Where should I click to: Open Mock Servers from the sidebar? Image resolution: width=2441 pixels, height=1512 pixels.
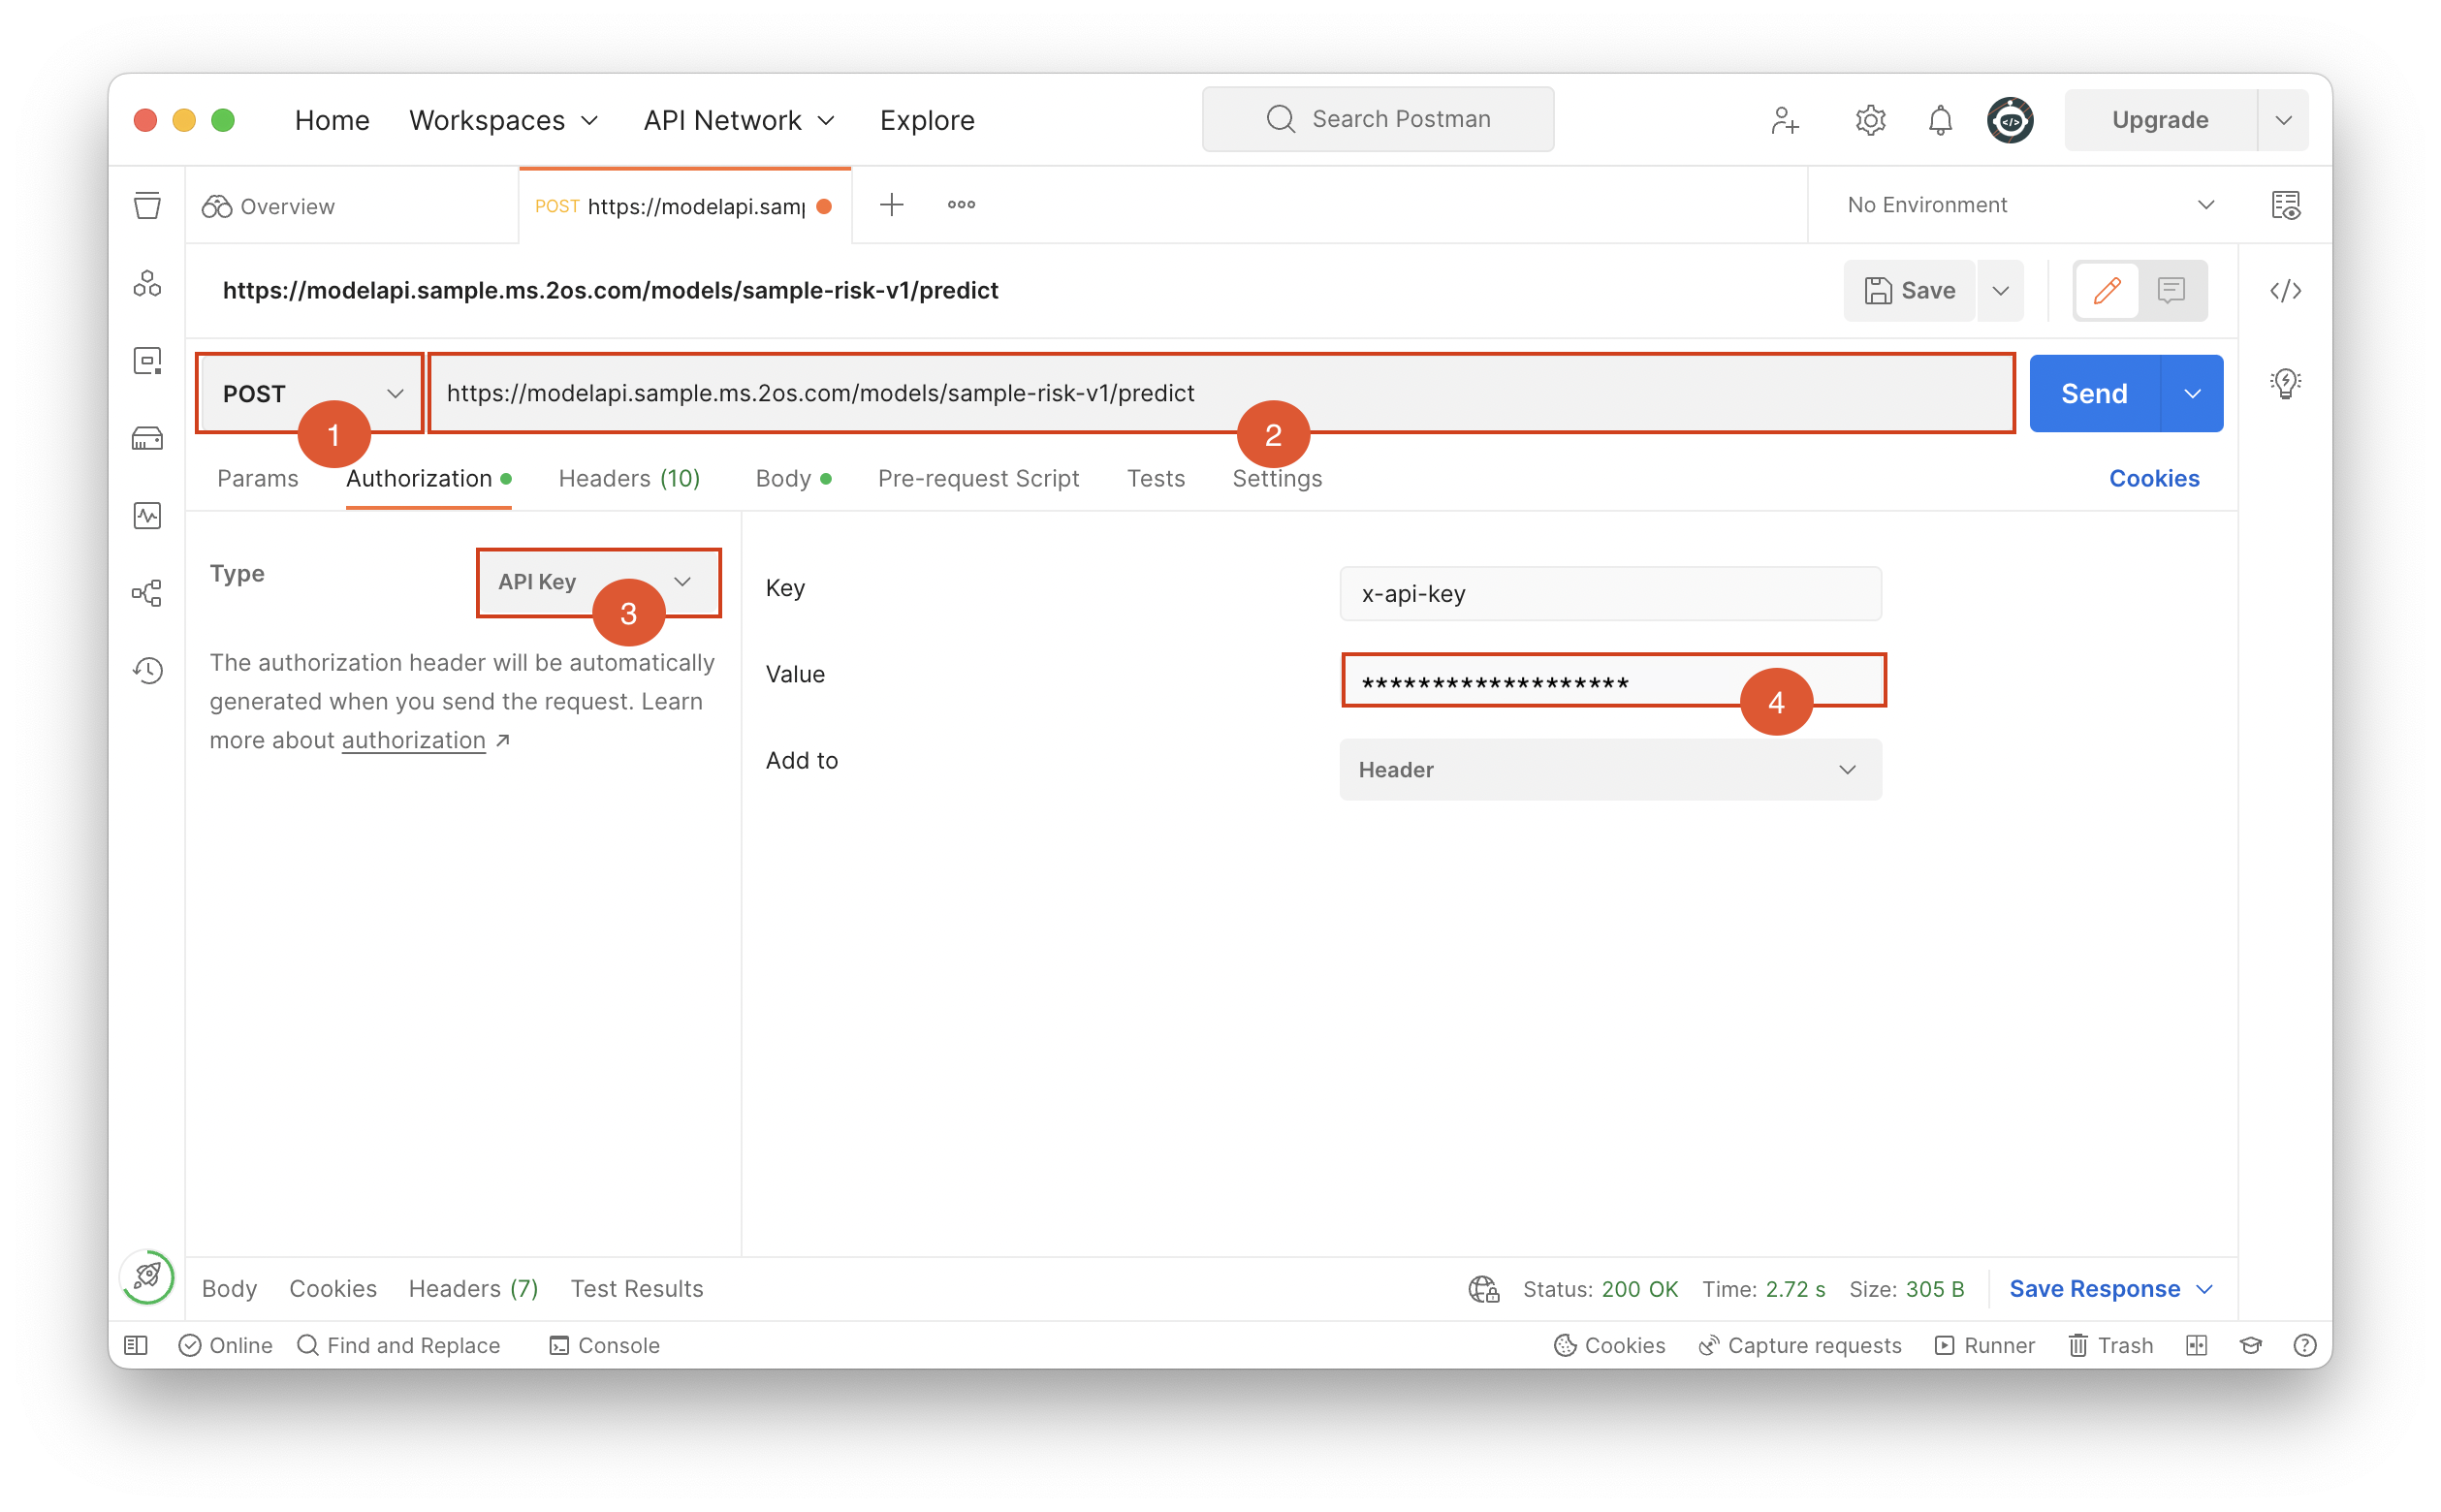pos(147,437)
